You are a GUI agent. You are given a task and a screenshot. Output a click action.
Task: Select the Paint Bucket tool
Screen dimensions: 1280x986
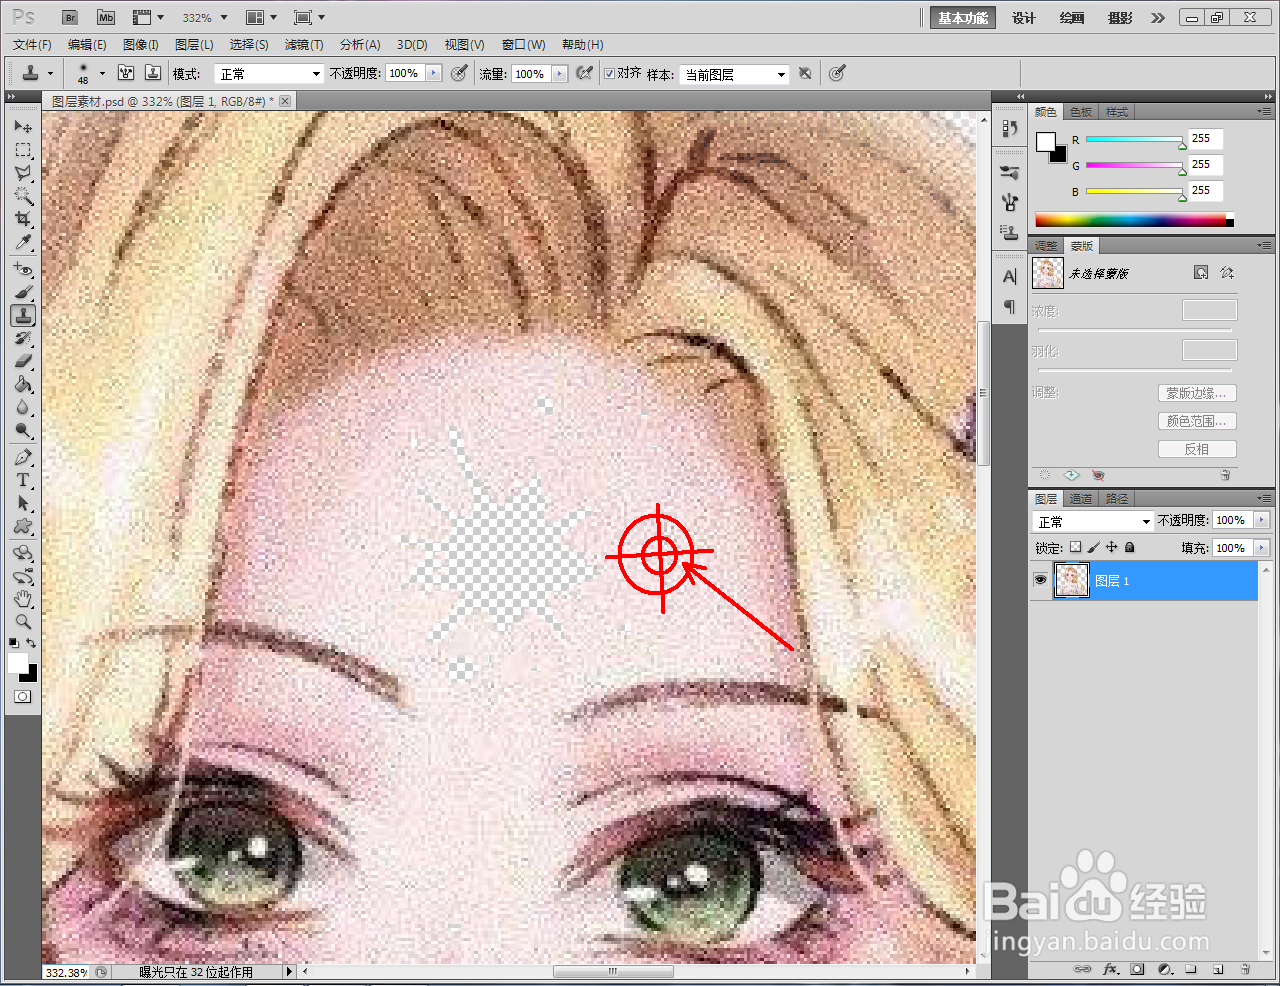pos(23,385)
